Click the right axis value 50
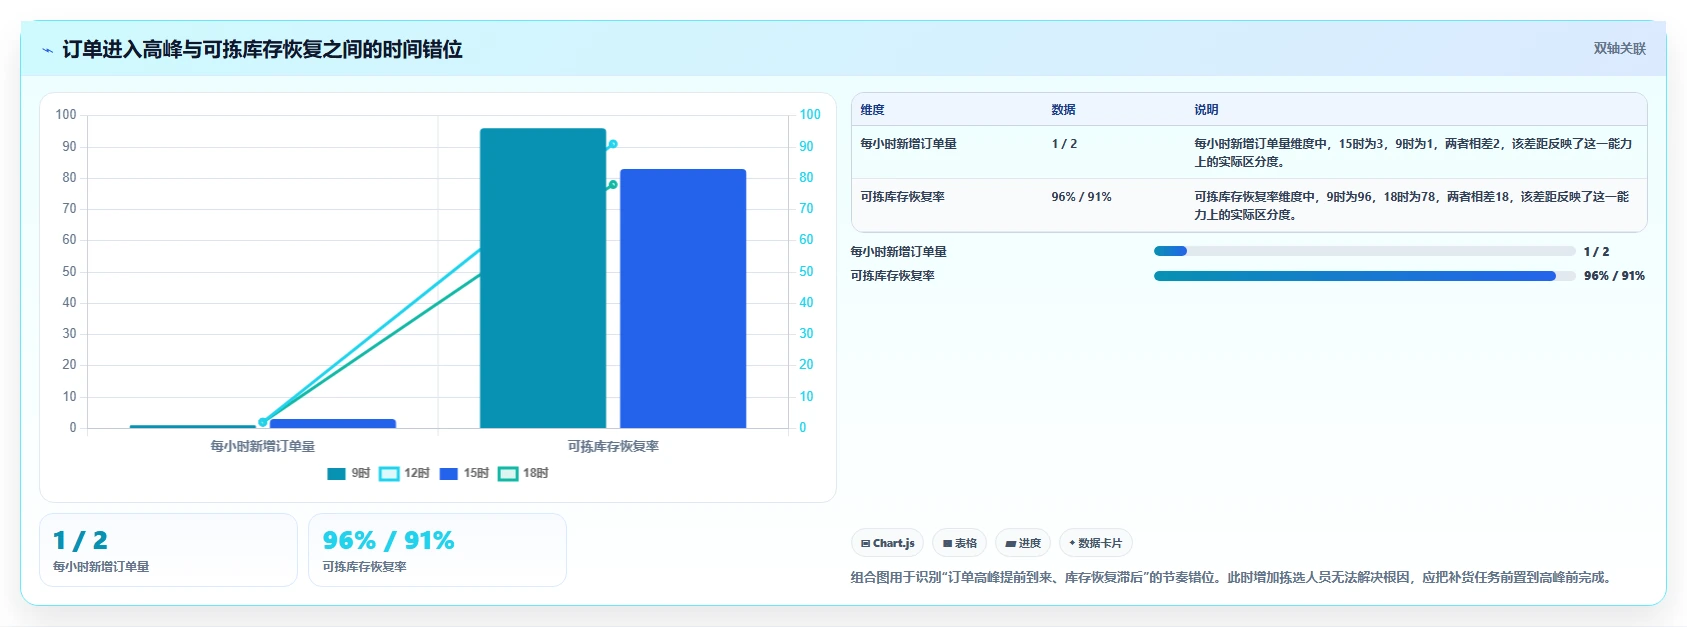Screen dimensions: 1687x627 (x=806, y=271)
